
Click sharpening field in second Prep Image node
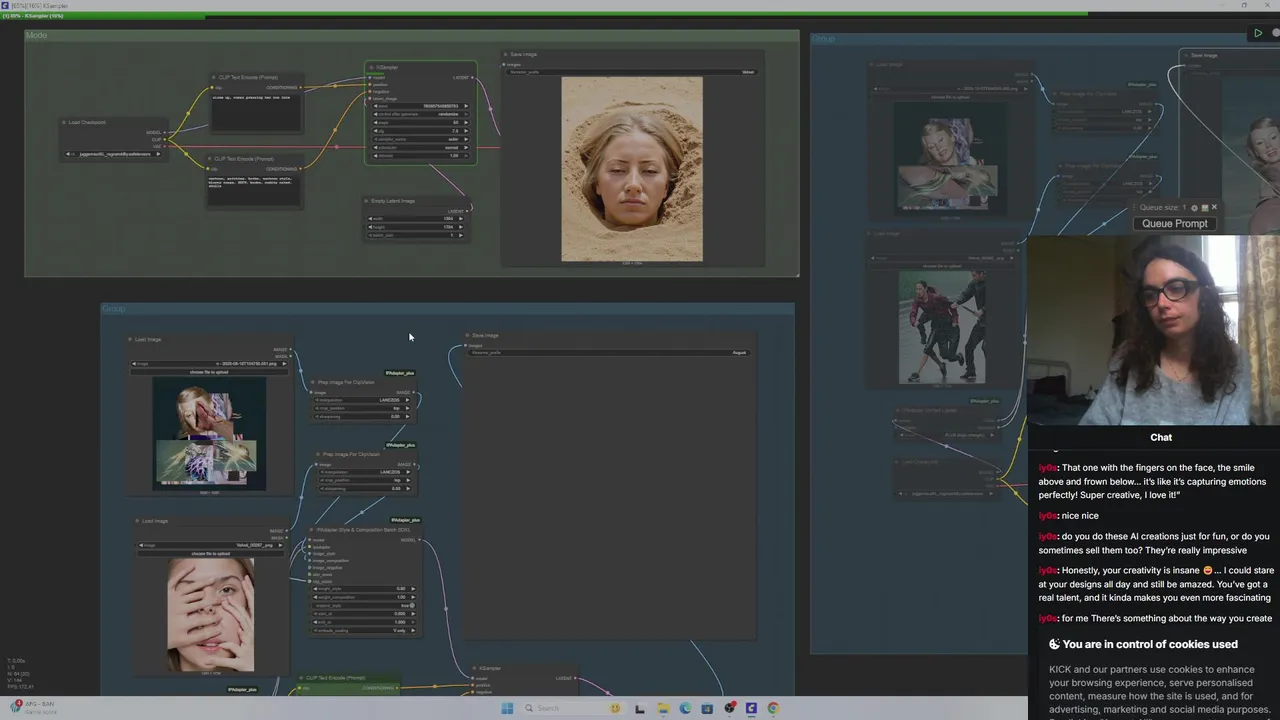pos(365,488)
